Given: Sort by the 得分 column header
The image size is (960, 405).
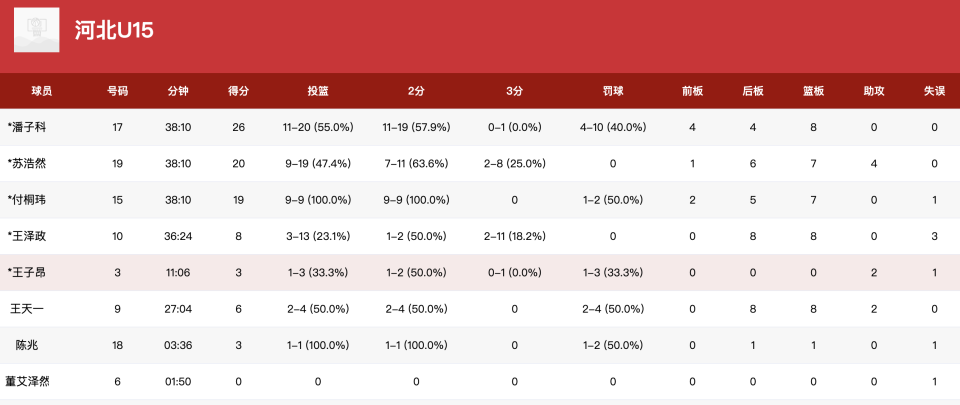Looking at the screenshot, I should [x=238, y=91].
